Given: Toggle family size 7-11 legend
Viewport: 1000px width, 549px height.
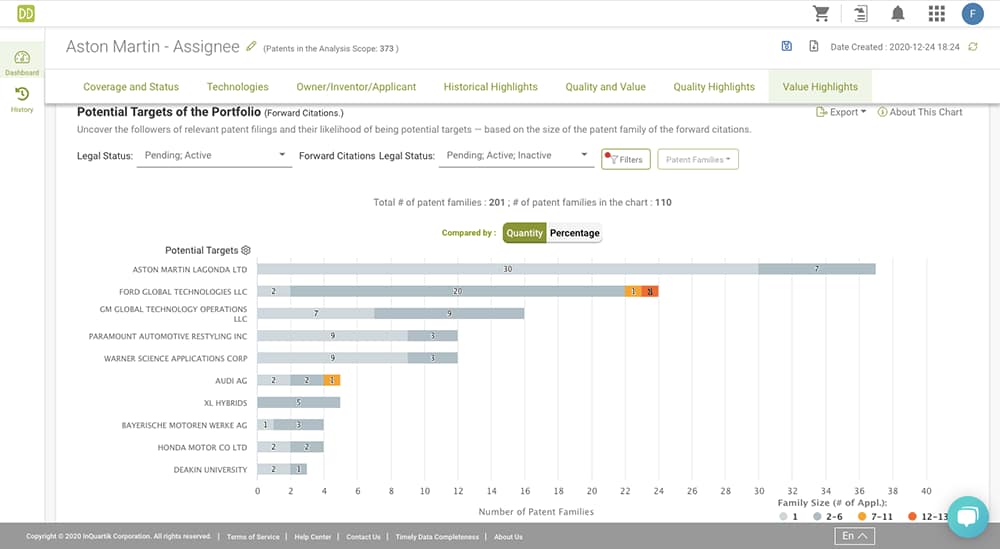Looking at the screenshot, I should click(x=875, y=516).
